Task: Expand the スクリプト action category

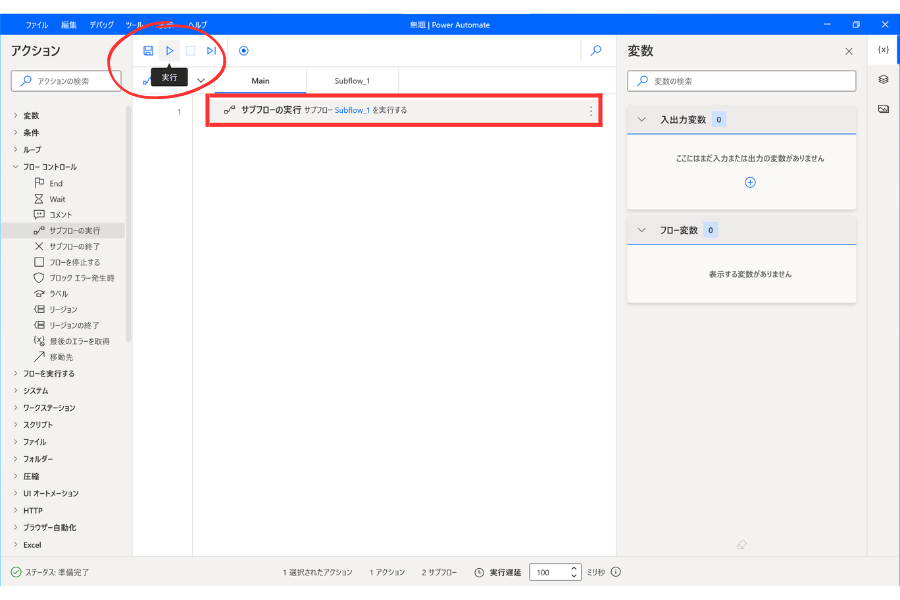Action: (15, 425)
